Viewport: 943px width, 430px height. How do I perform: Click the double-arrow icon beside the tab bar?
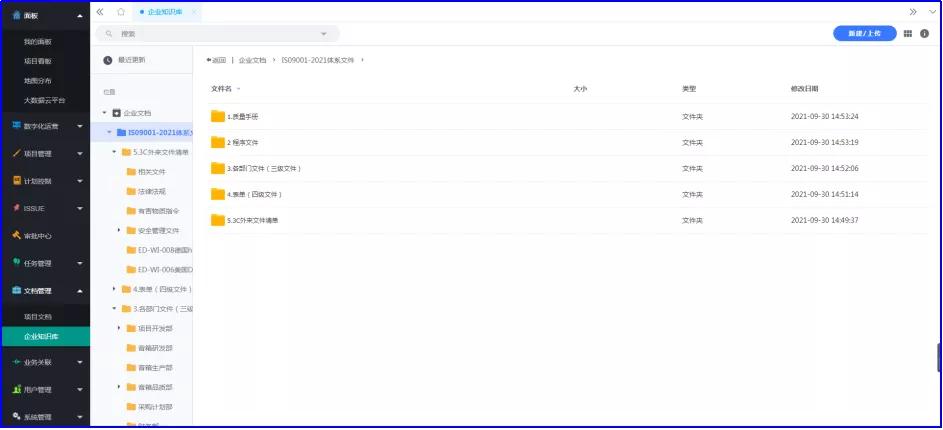913,12
